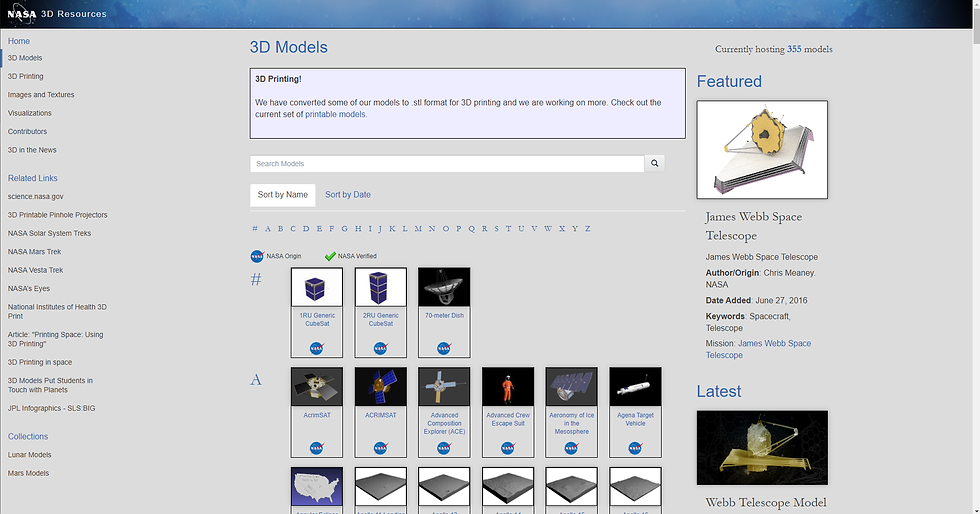
Task: Click the NASA Verified green checkmark
Action: click(331, 256)
